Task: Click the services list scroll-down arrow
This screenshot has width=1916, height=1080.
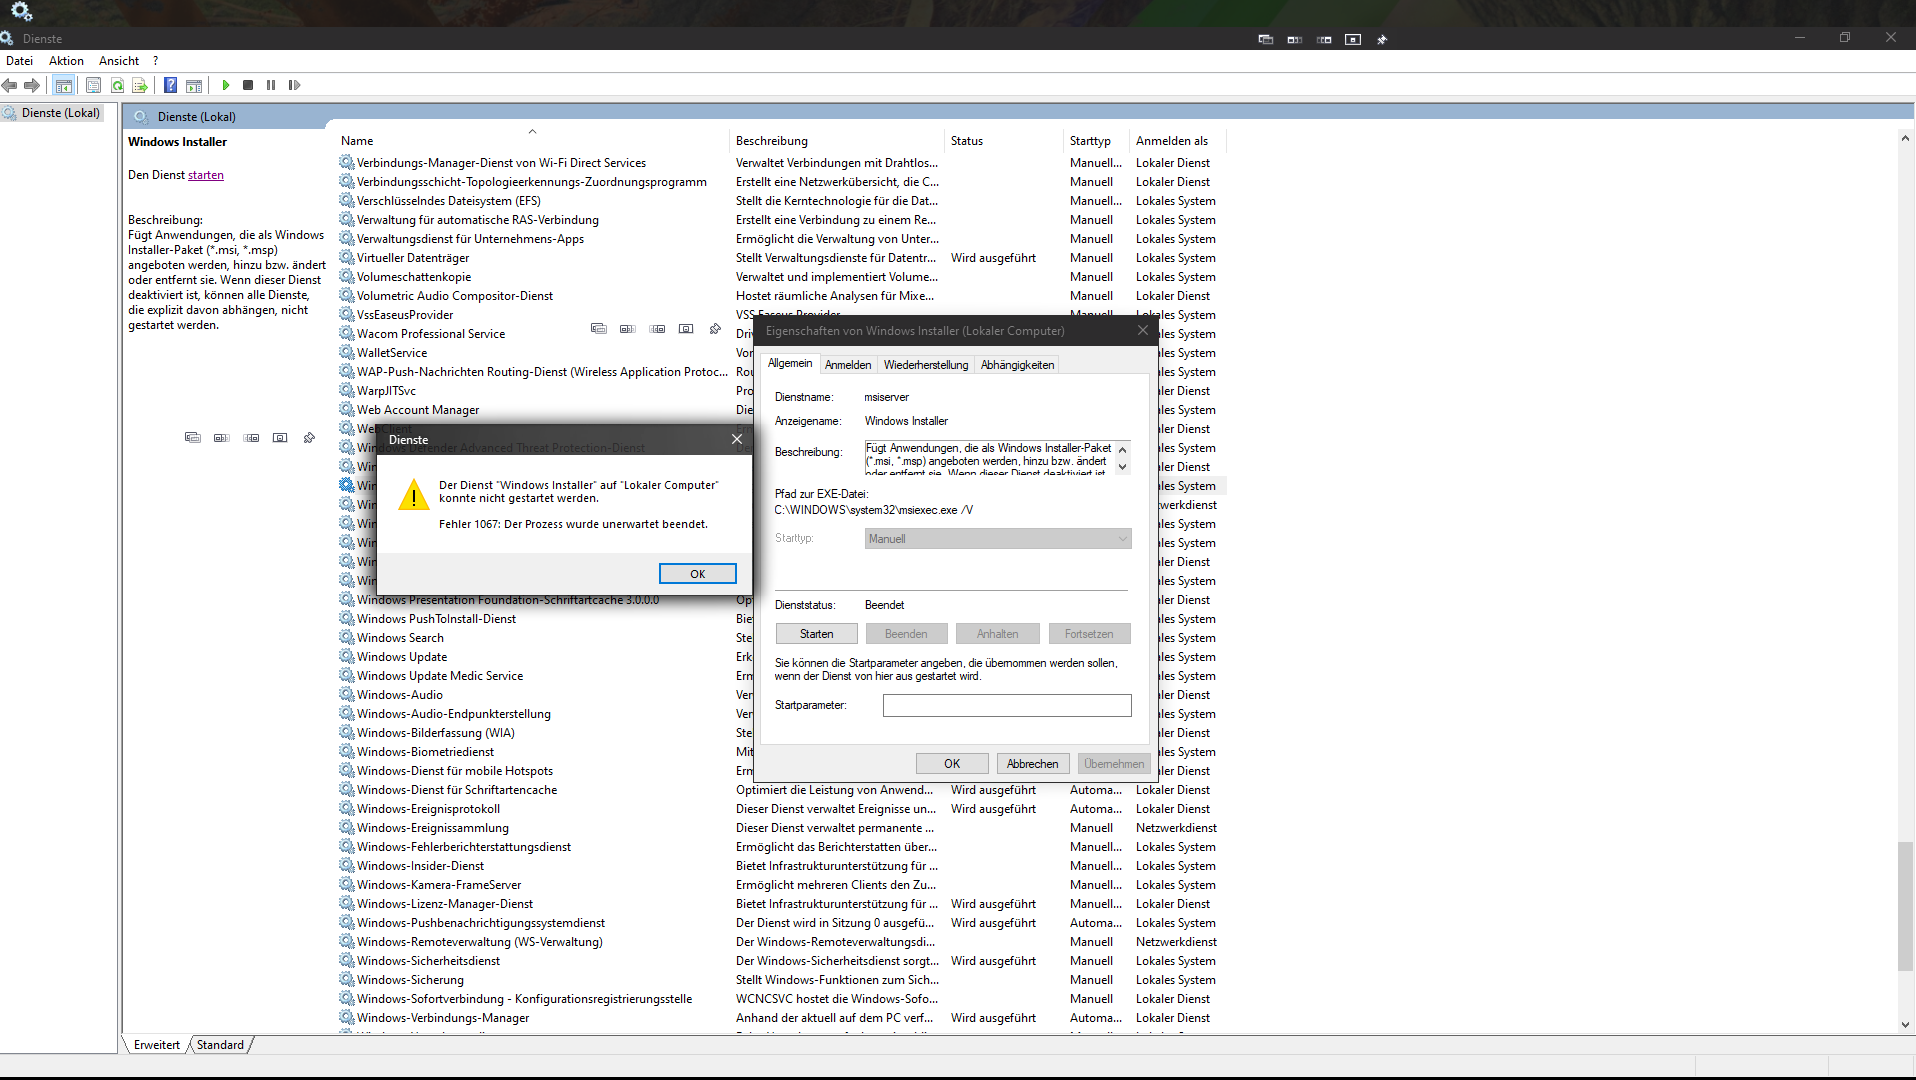Action: pyautogui.click(x=1905, y=1024)
